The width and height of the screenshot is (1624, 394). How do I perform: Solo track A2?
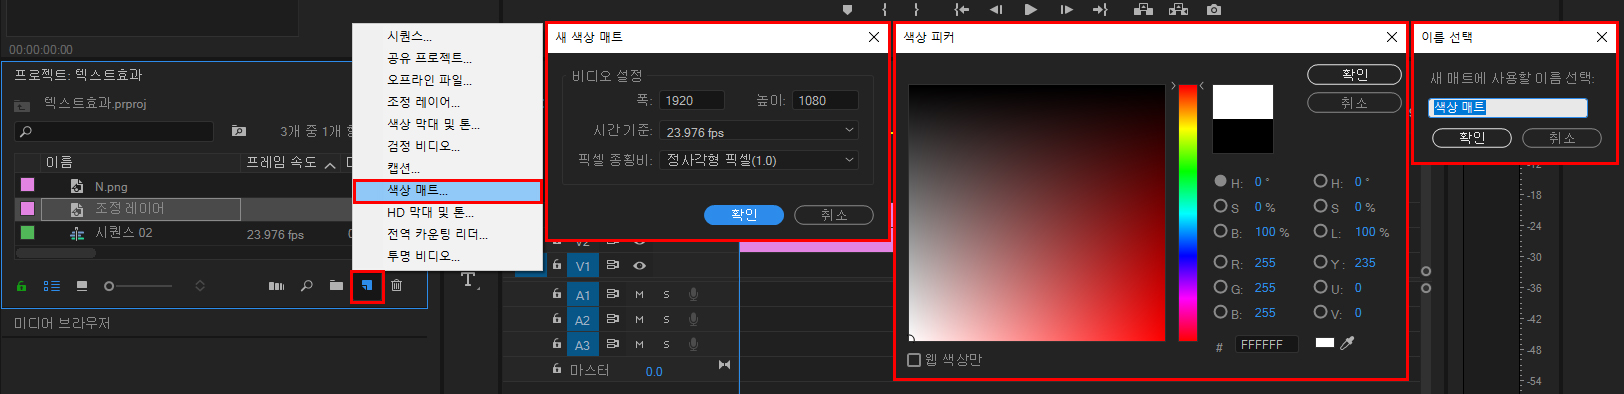pyautogui.click(x=666, y=319)
